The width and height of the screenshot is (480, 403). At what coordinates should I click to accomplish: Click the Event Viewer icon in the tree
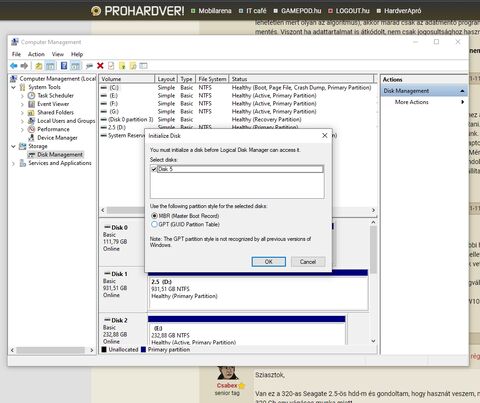pos(31,104)
